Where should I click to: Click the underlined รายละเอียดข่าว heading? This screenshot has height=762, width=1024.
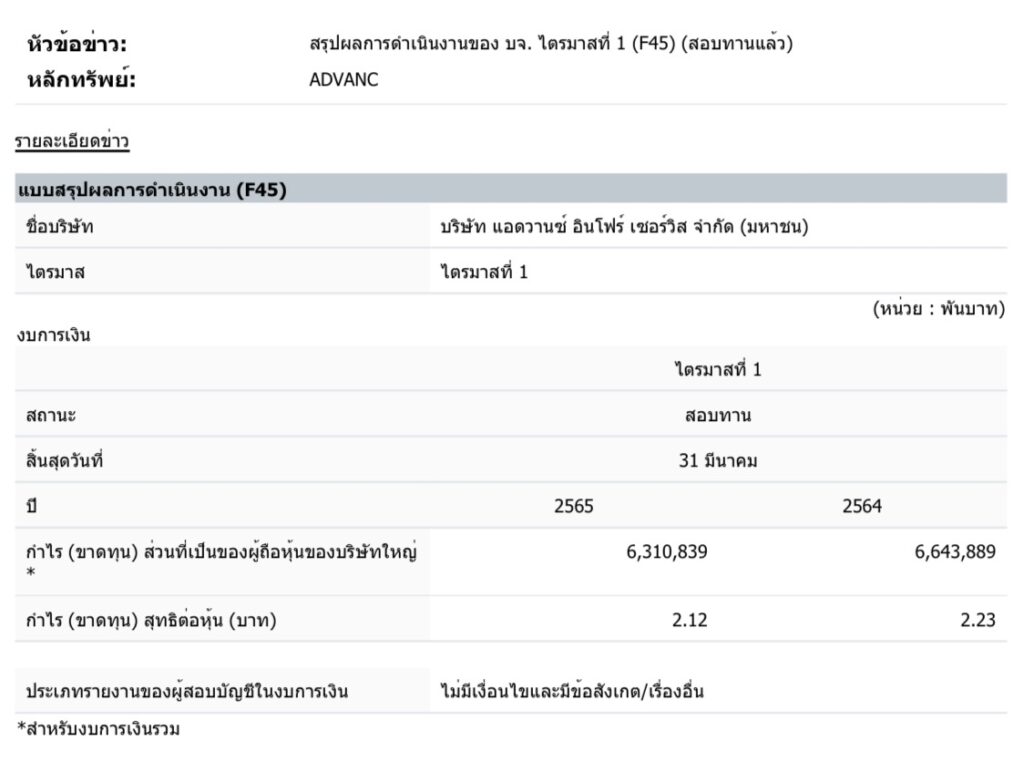click(x=72, y=142)
